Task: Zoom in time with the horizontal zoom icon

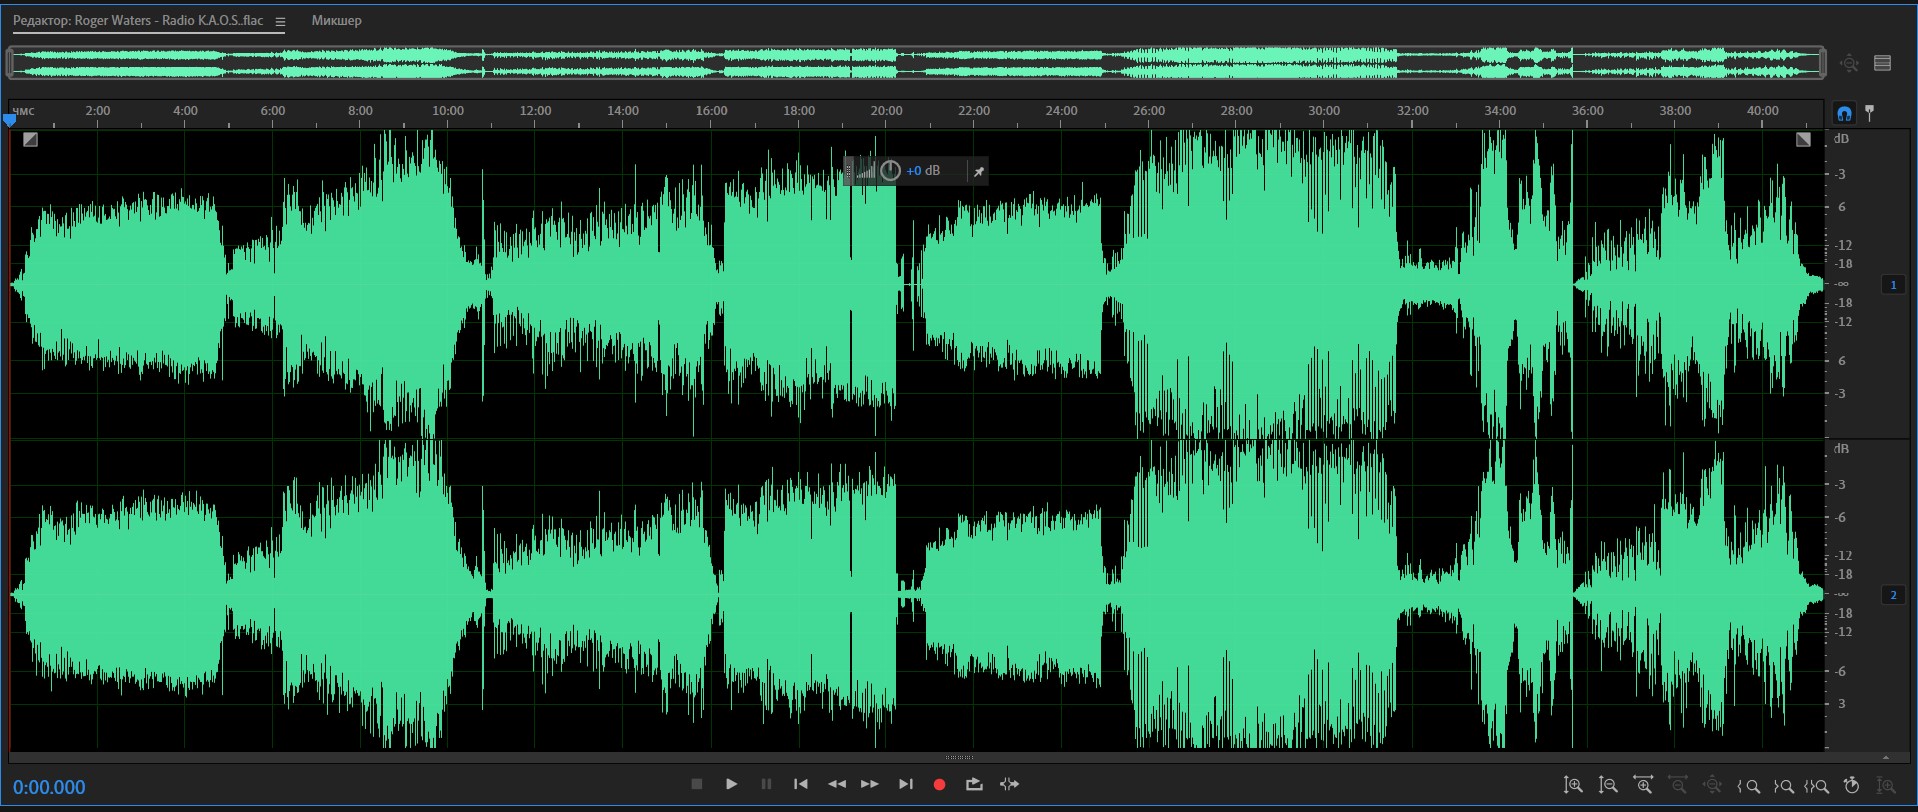Action: click(1643, 786)
